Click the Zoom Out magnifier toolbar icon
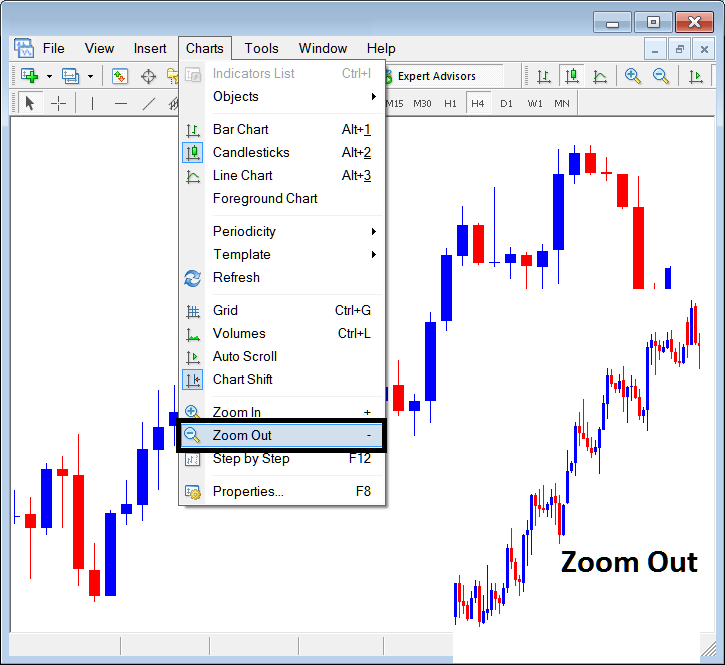This screenshot has height=665, width=725. point(661,76)
